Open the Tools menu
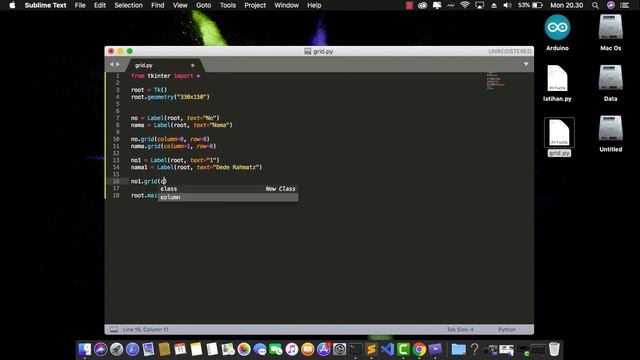Viewport: 640px width, 360px height. (228, 5)
